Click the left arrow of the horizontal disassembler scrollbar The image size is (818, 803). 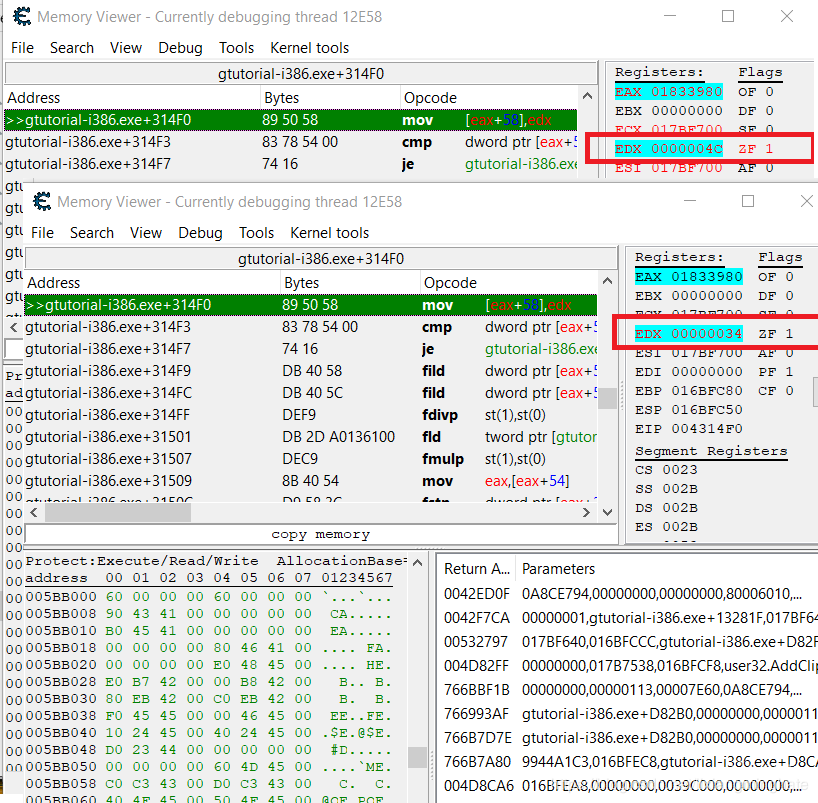34,512
